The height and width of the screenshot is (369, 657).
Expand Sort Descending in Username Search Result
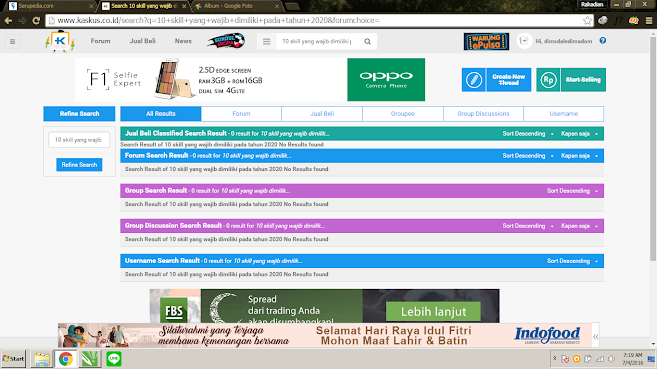point(572,261)
